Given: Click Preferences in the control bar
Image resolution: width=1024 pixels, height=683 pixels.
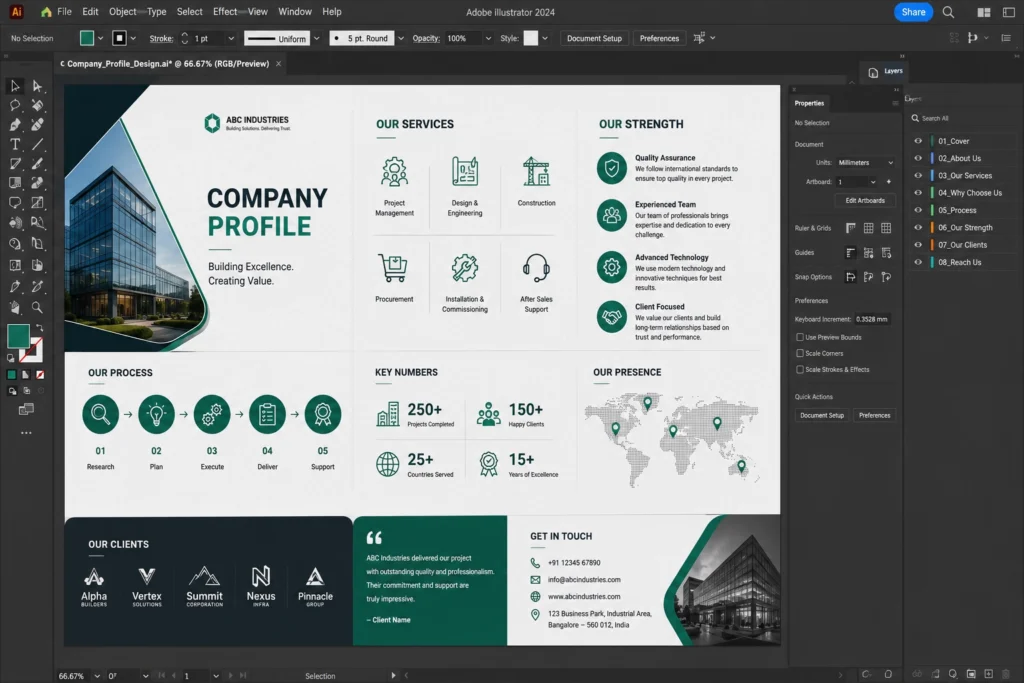Looking at the screenshot, I should click(x=659, y=39).
